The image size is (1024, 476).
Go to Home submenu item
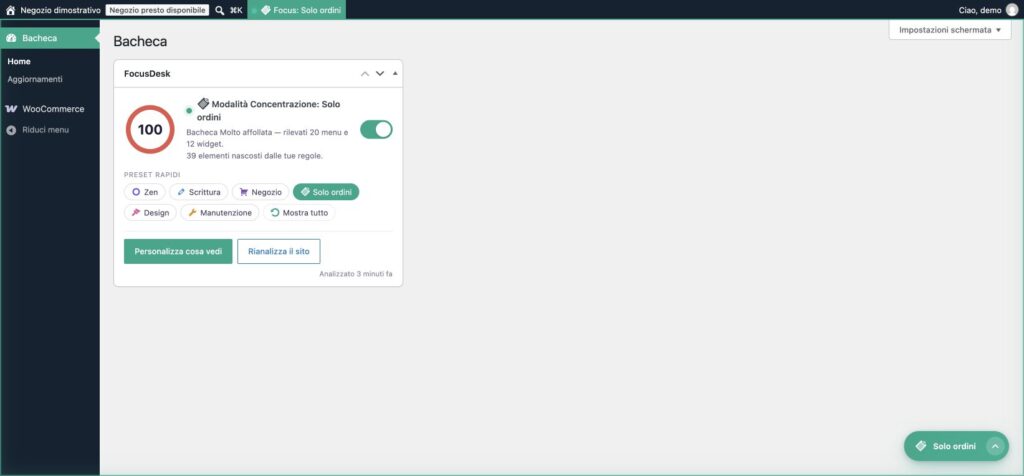(x=19, y=61)
